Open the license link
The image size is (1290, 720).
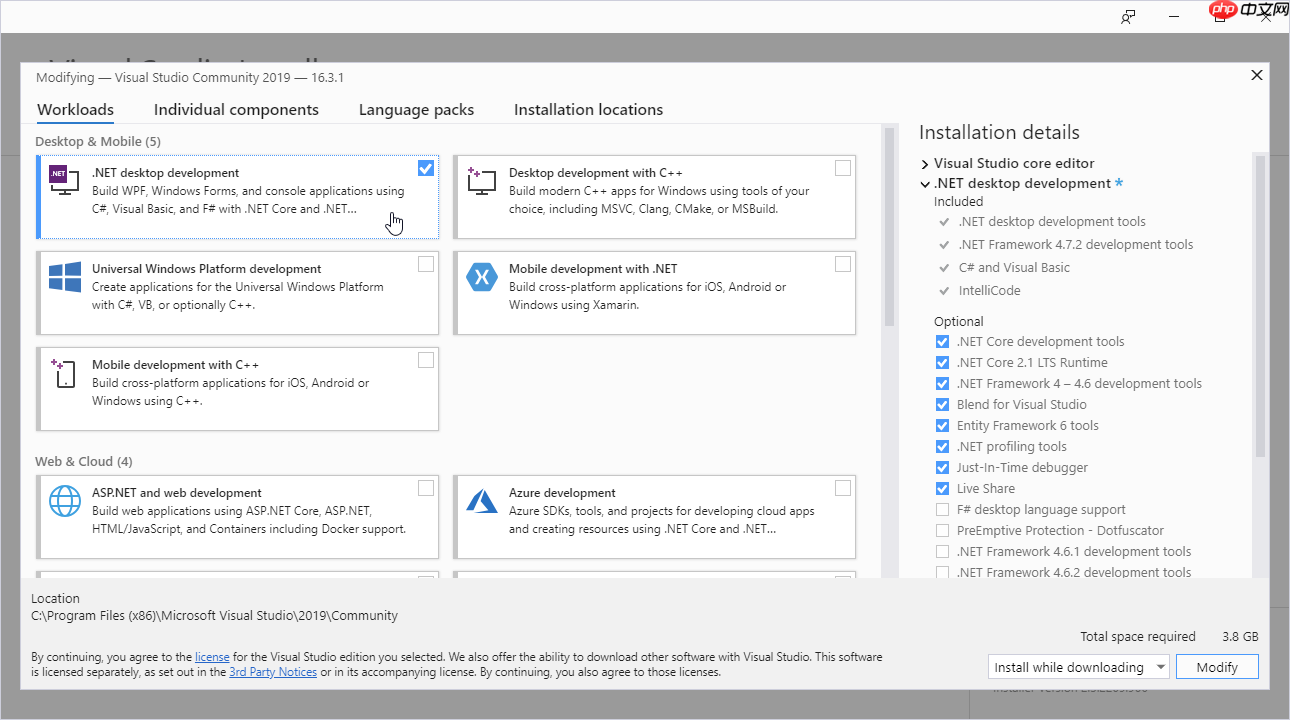(x=212, y=657)
